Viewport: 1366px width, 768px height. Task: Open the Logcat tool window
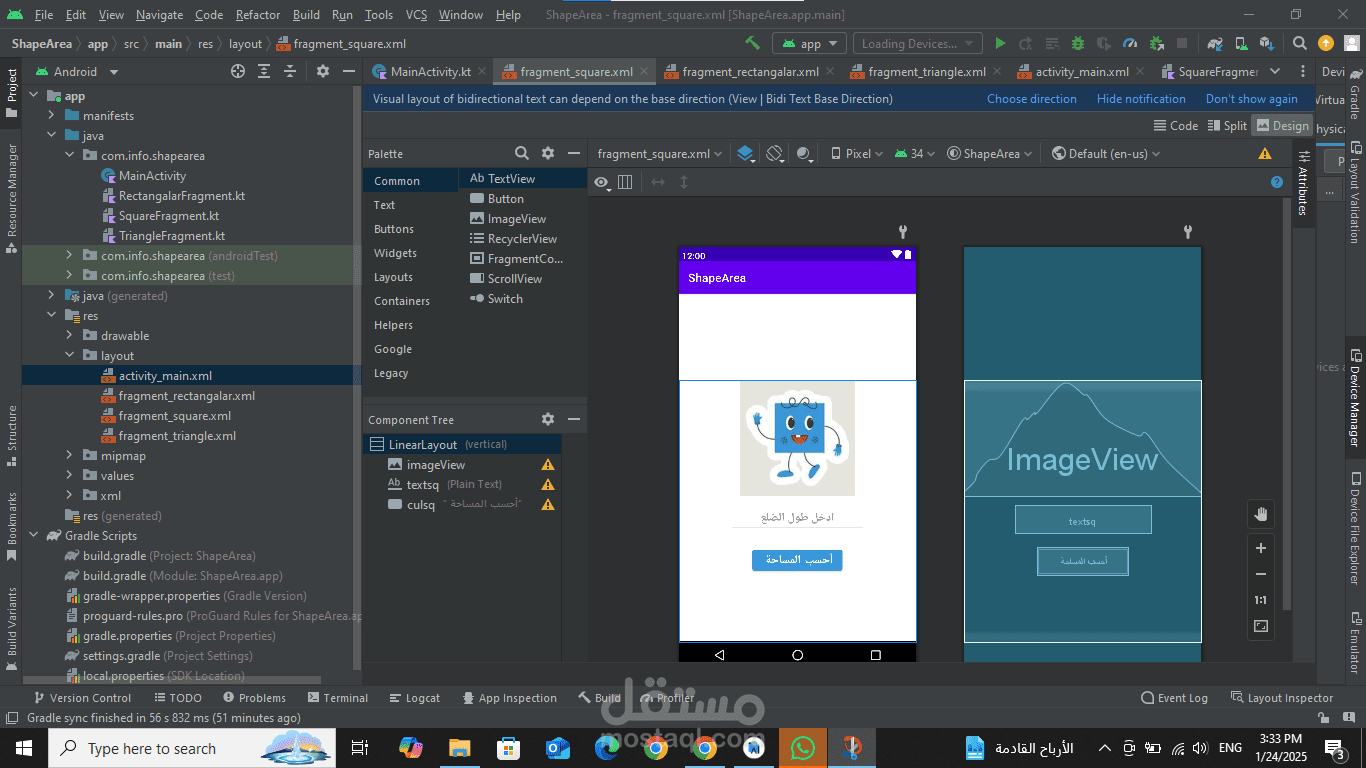[413, 698]
